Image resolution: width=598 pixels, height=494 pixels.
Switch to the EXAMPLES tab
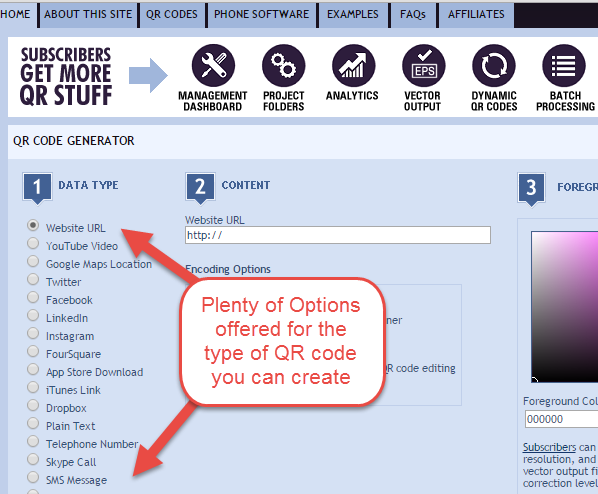(353, 14)
